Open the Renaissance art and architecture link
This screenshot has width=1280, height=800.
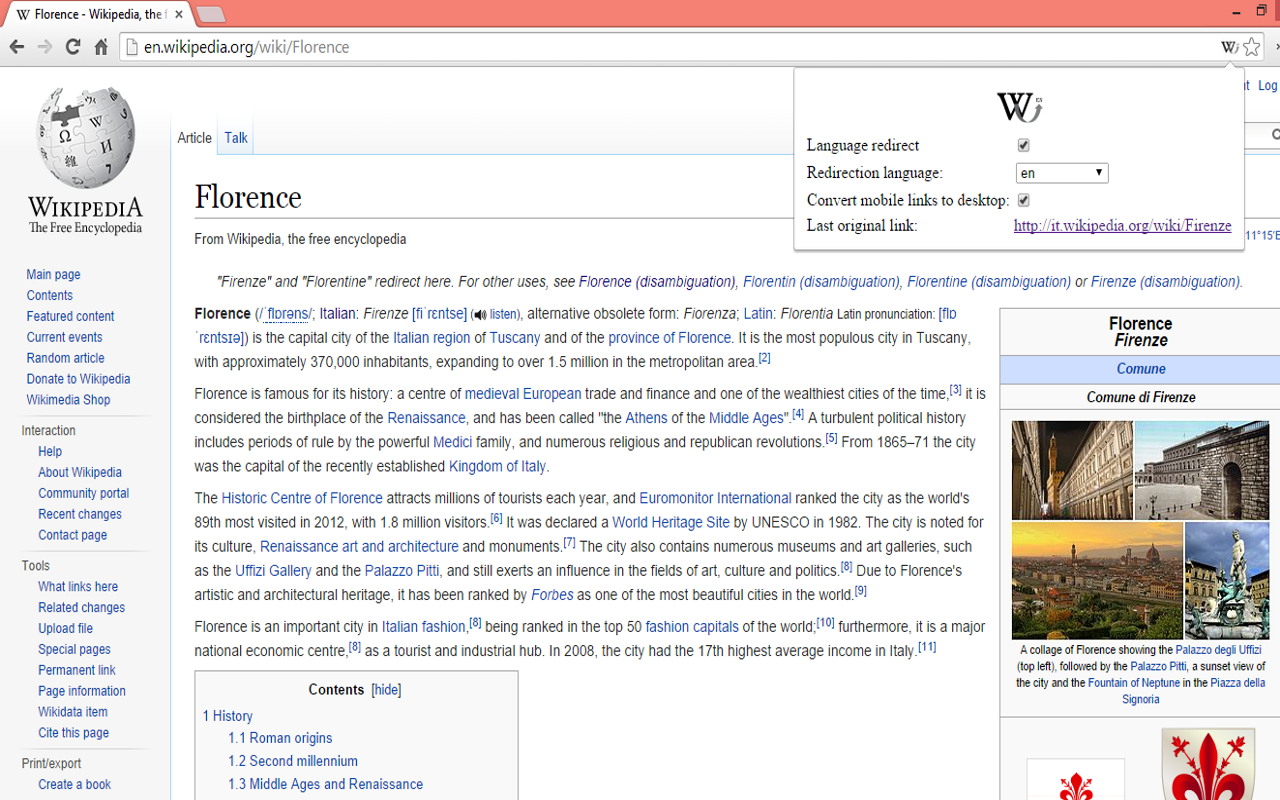[x=359, y=547]
